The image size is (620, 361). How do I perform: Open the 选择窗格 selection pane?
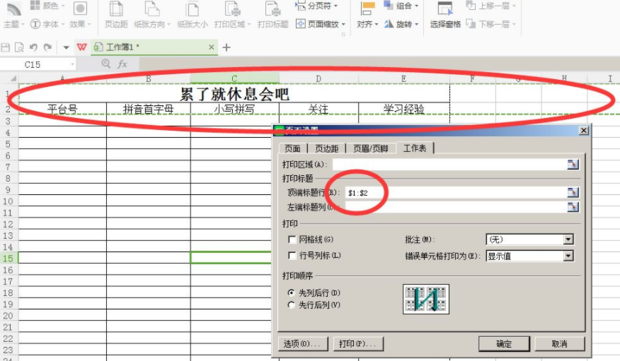point(445,16)
